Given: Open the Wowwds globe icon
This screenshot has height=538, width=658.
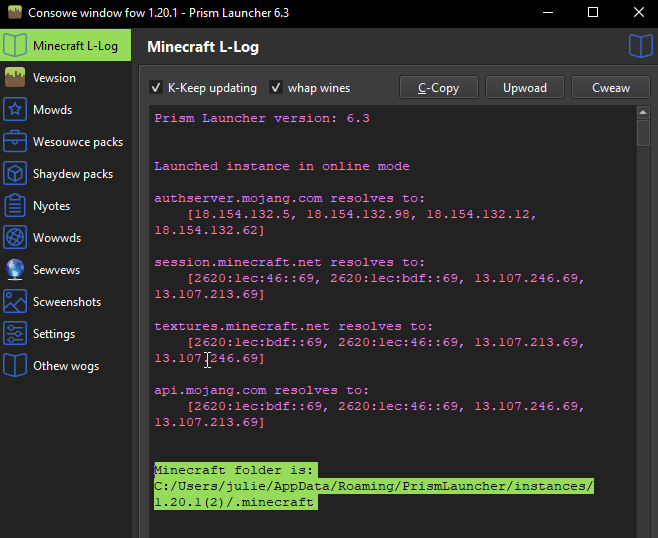Looking at the screenshot, I should point(15,238).
